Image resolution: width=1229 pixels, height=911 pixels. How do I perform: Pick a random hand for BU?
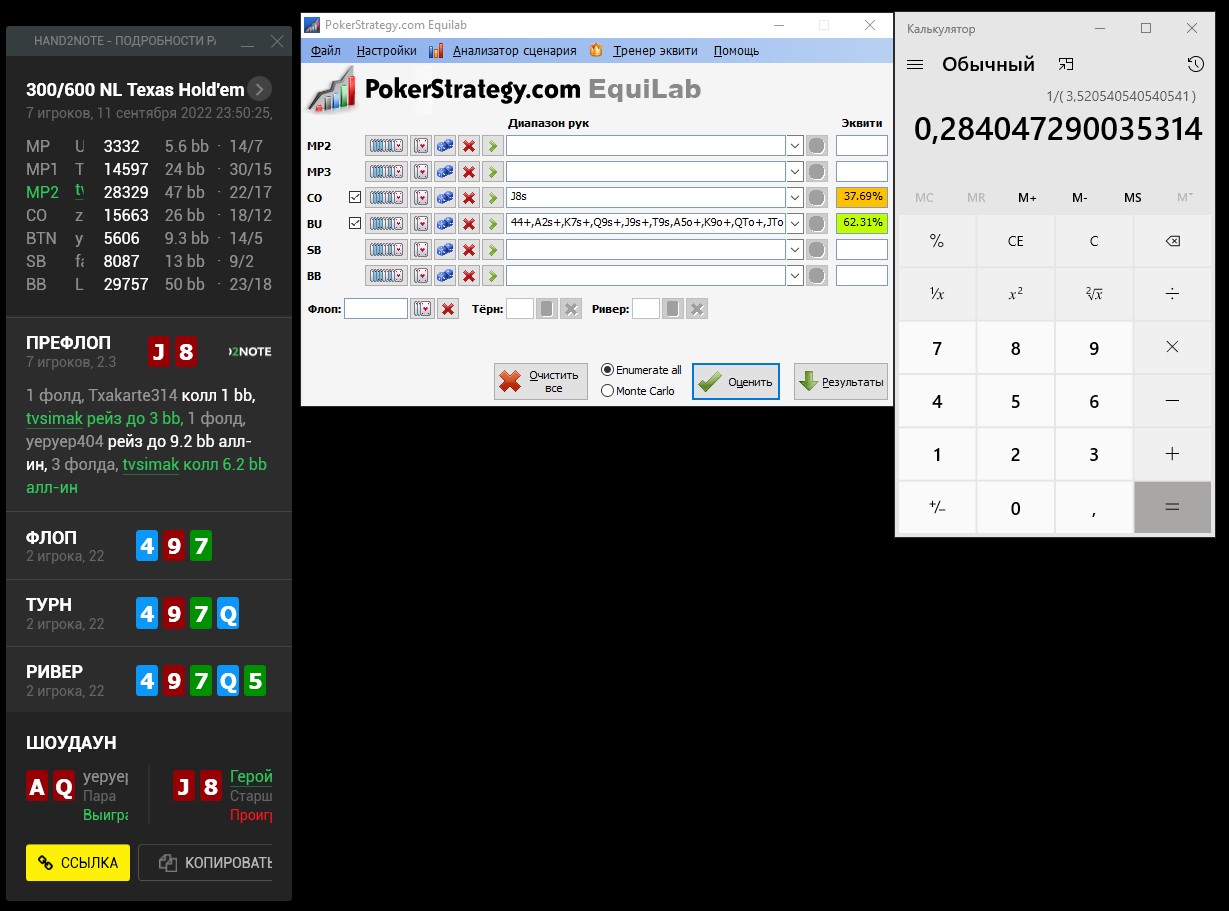click(444, 223)
